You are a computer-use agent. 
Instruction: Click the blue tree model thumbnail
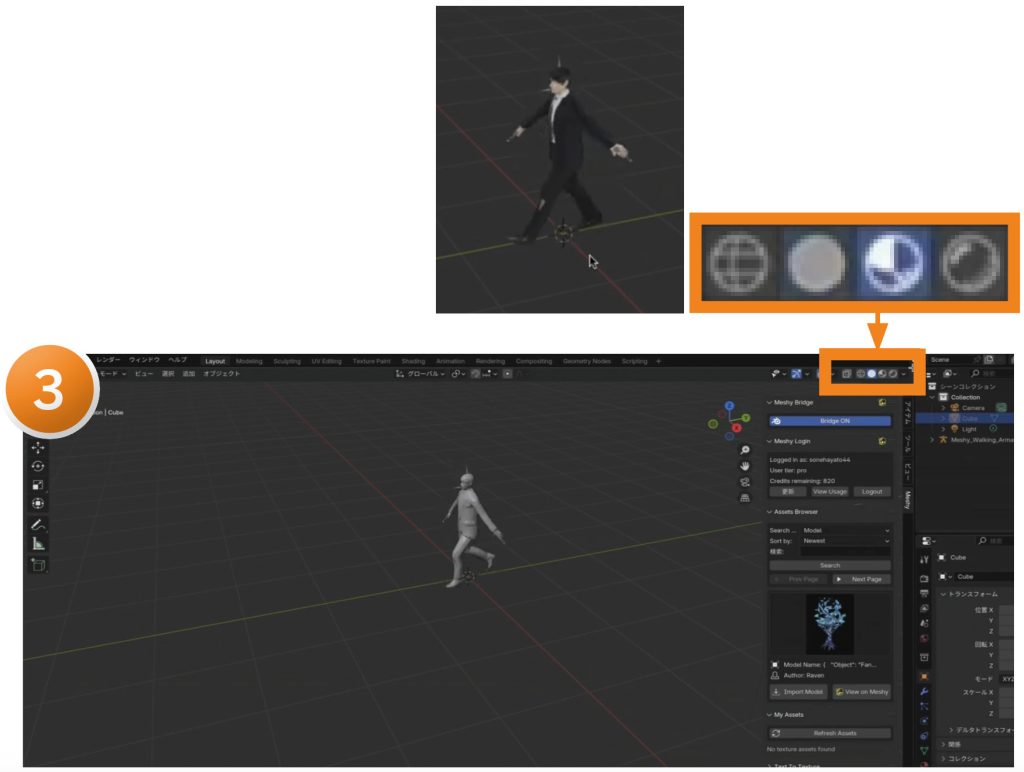(x=830, y=624)
